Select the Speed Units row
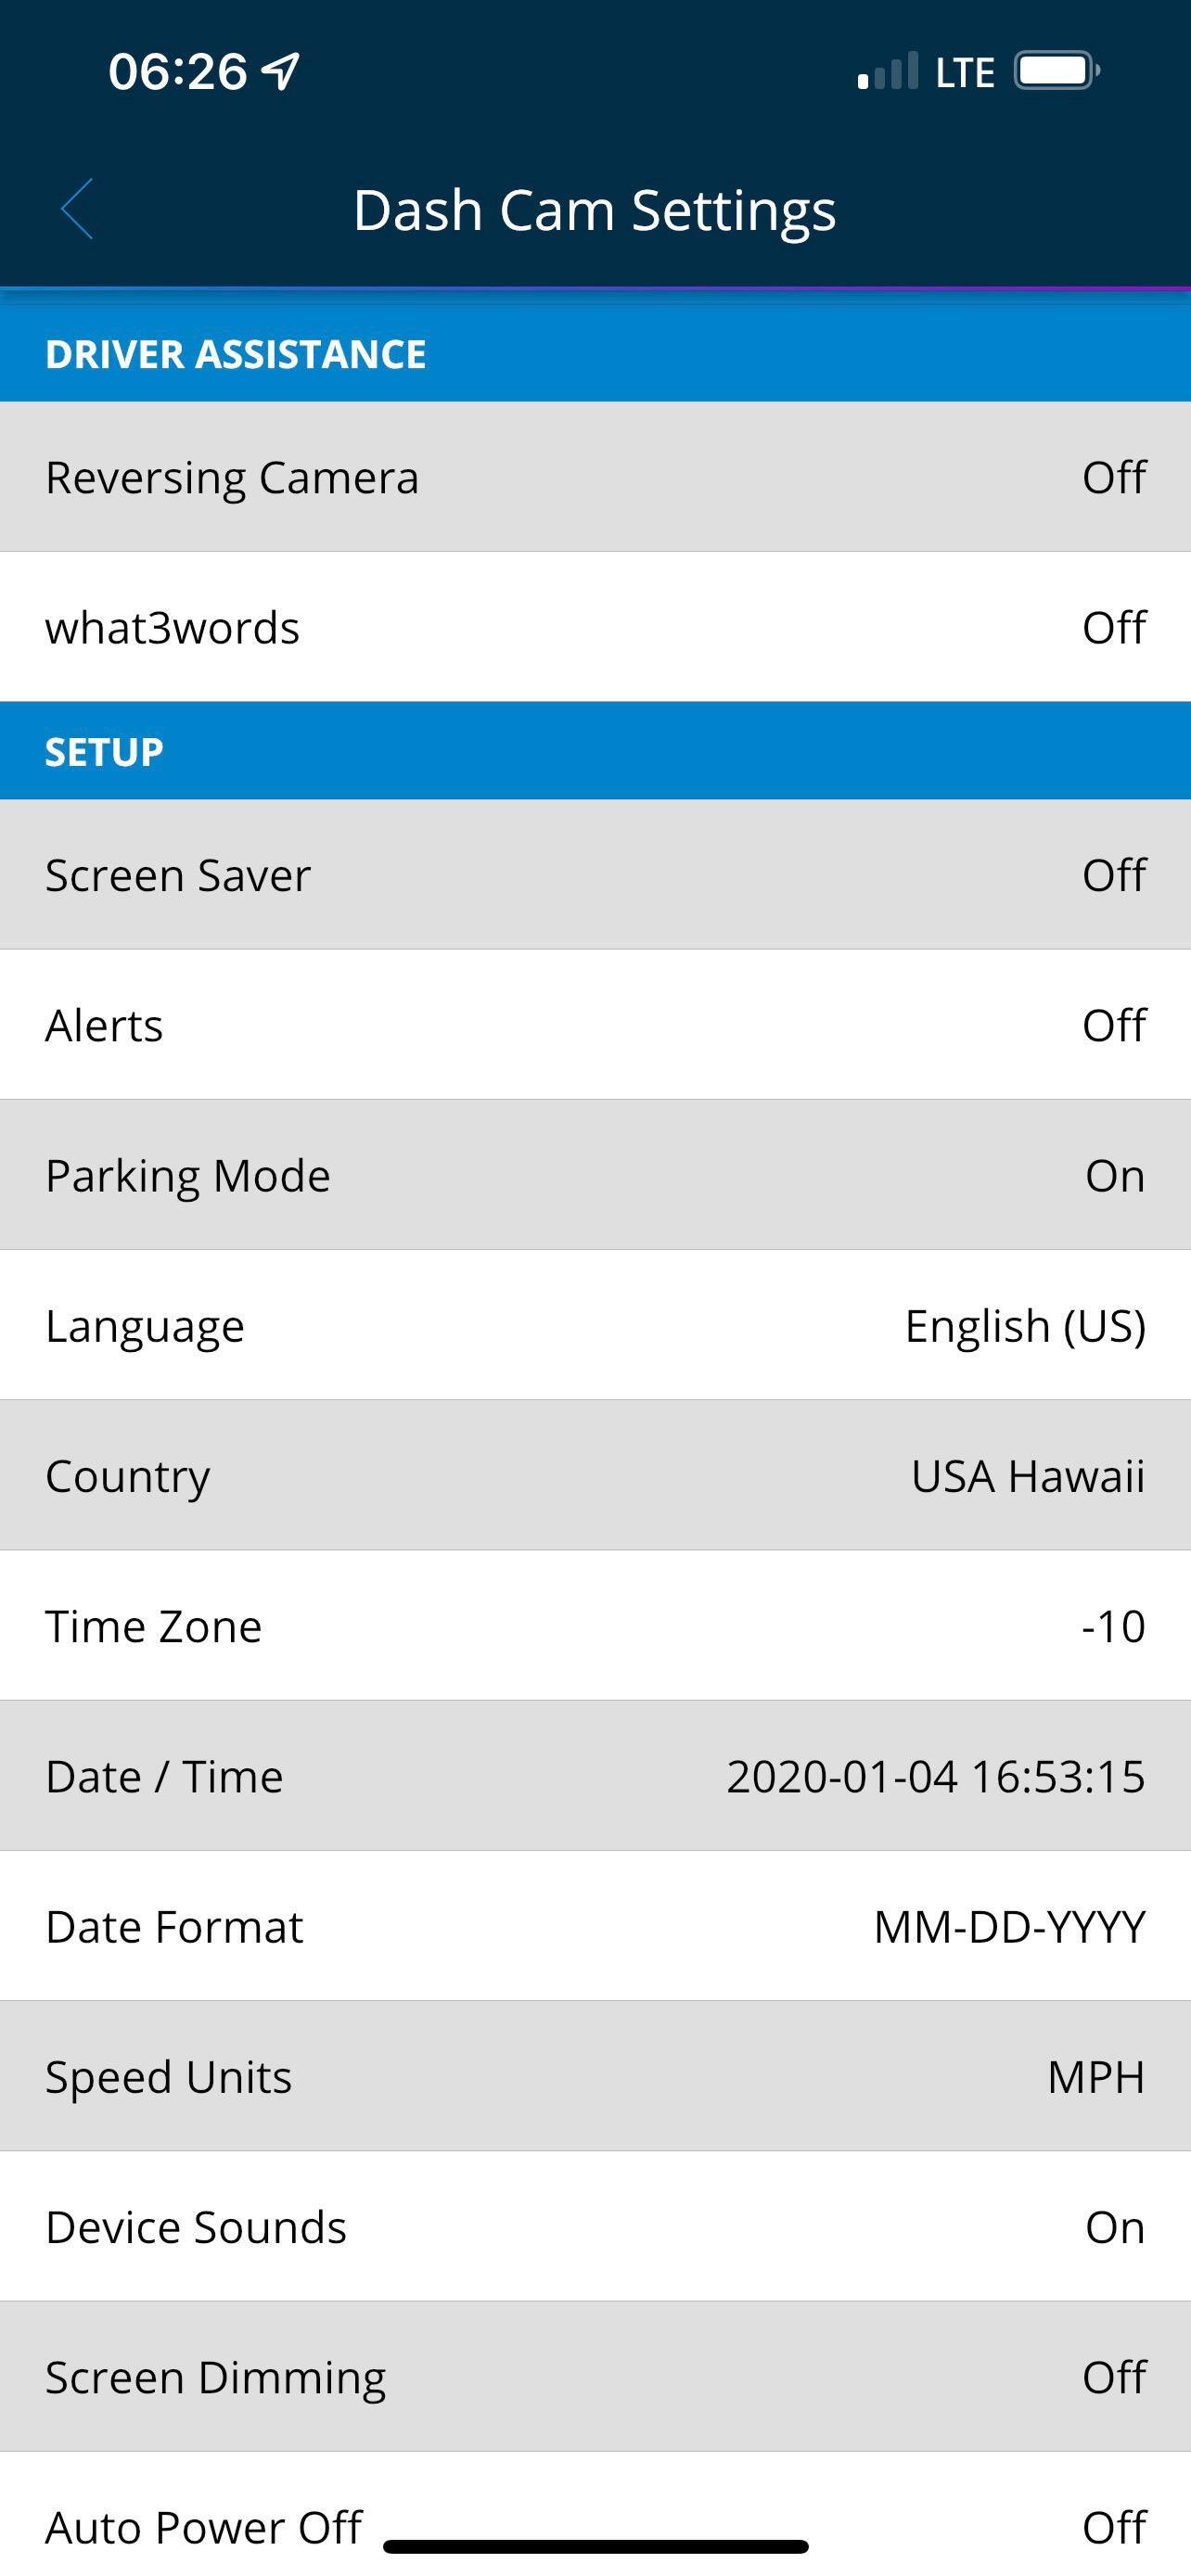Viewport: 1191px width, 2576px height. pyautogui.click(x=595, y=2077)
